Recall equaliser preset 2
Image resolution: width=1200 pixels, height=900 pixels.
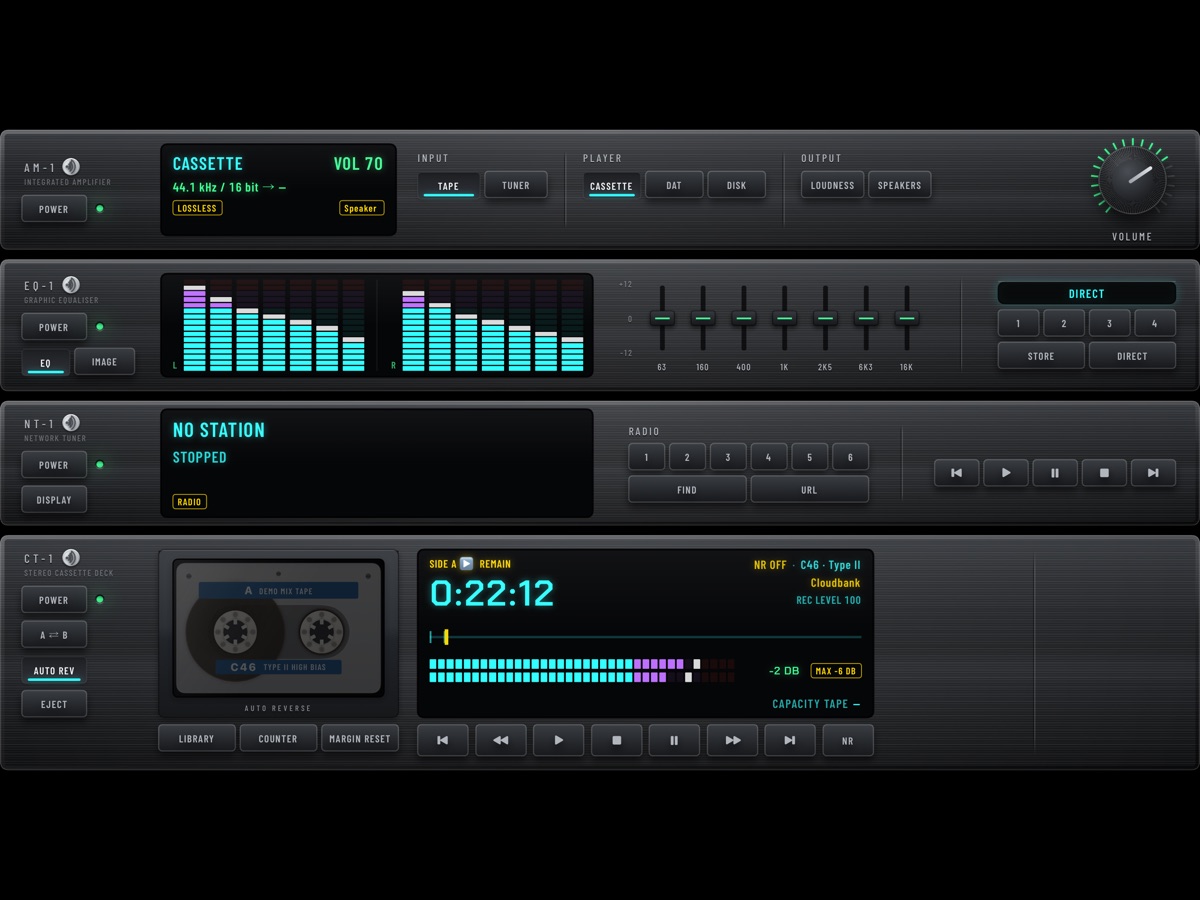[x=1064, y=323]
